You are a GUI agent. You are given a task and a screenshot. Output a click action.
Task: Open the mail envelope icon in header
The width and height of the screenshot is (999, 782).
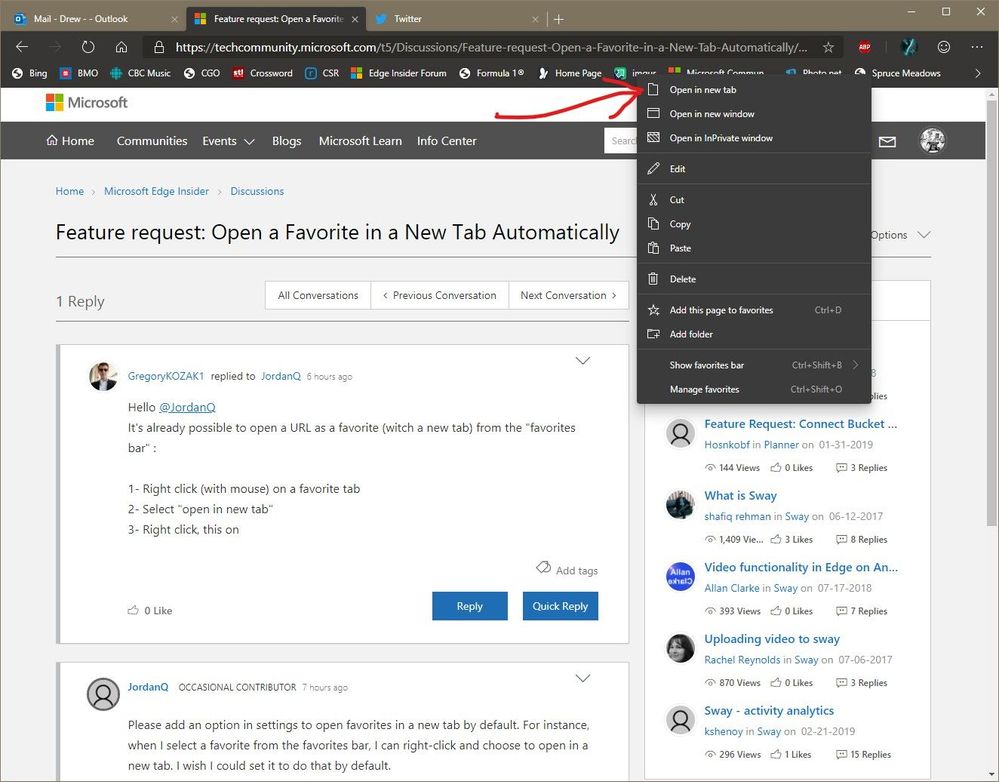pyautogui.click(x=888, y=141)
